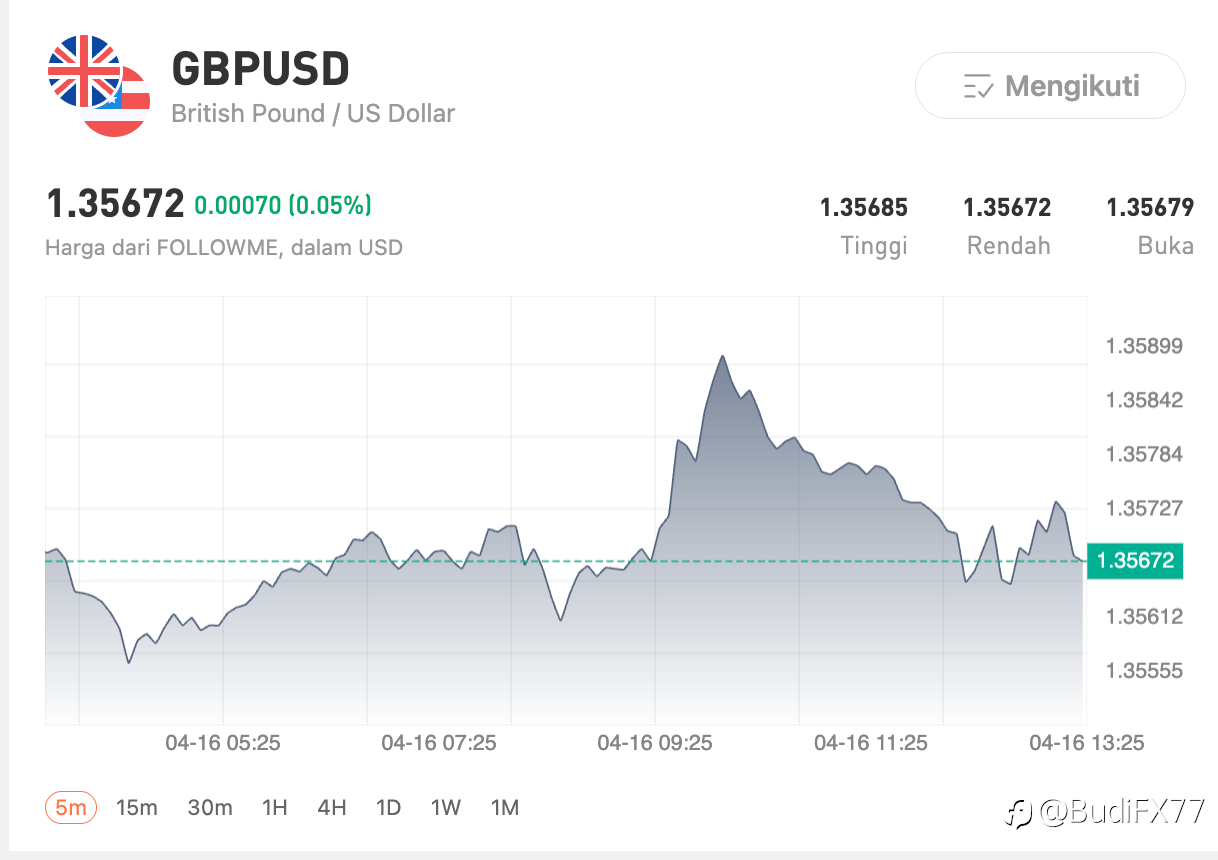
Task: Select the 1H chart interval
Action: coord(275,808)
